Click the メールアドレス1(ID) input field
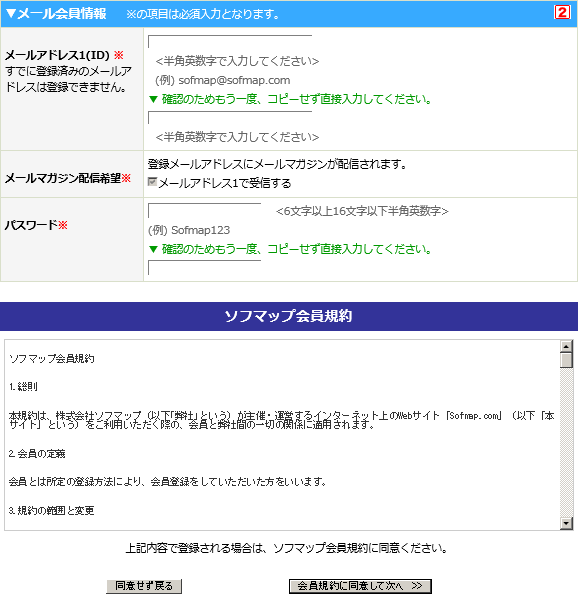Screen dimensions: 578x594 pyautogui.click(x=230, y=42)
